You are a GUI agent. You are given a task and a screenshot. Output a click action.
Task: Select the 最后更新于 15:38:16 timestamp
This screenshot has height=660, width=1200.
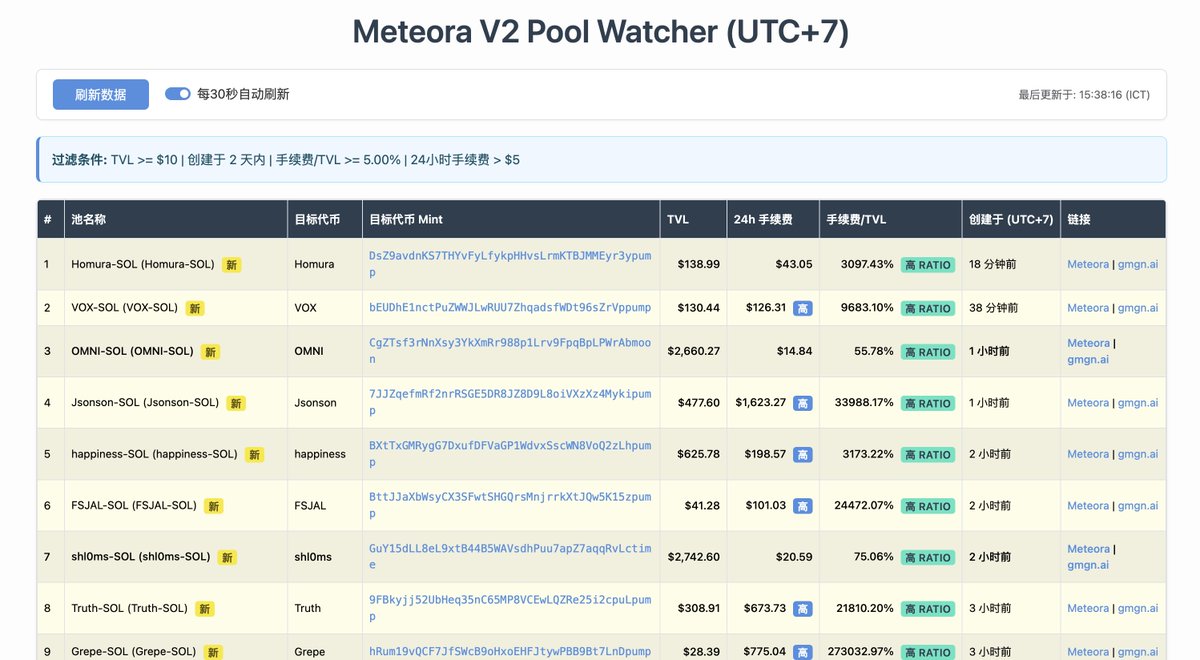1084,95
